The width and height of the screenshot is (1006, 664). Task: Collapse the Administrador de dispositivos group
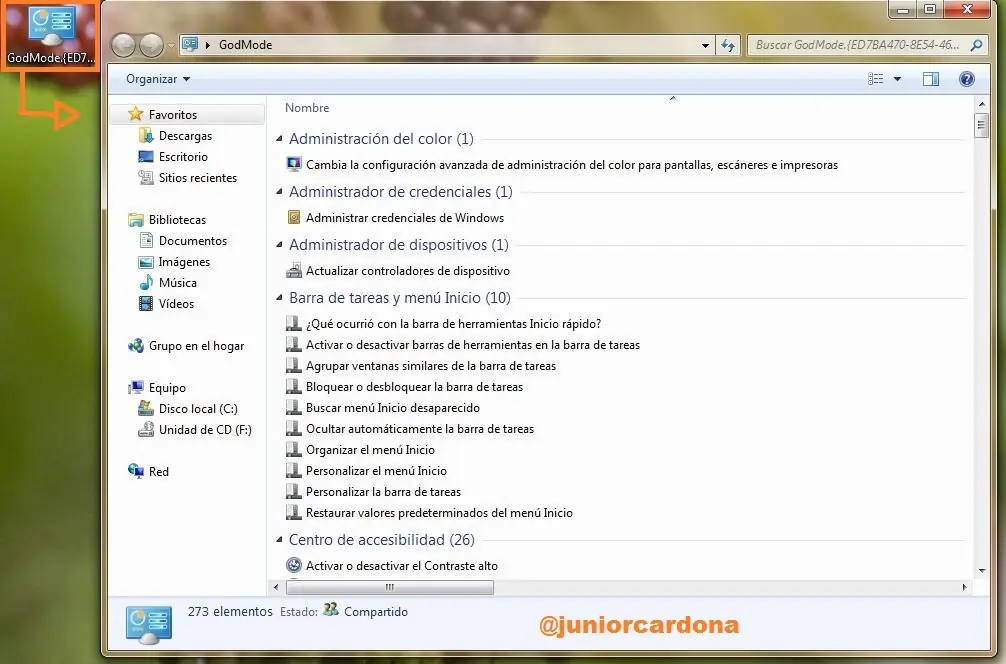tap(279, 244)
